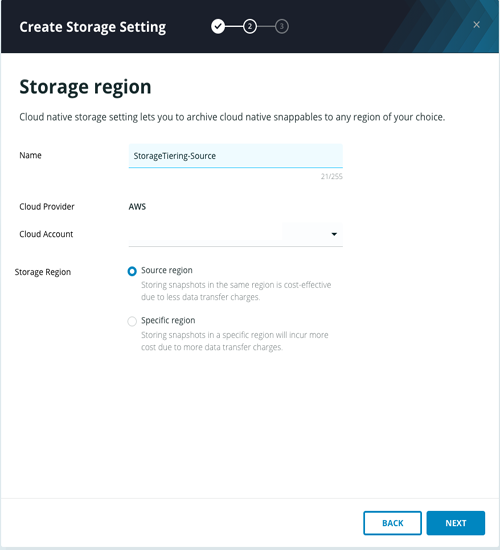Jump to step 3 circle in progress indicator
Viewport: 500px width, 550px height.
pyautogui.click(x=281, y=27)
